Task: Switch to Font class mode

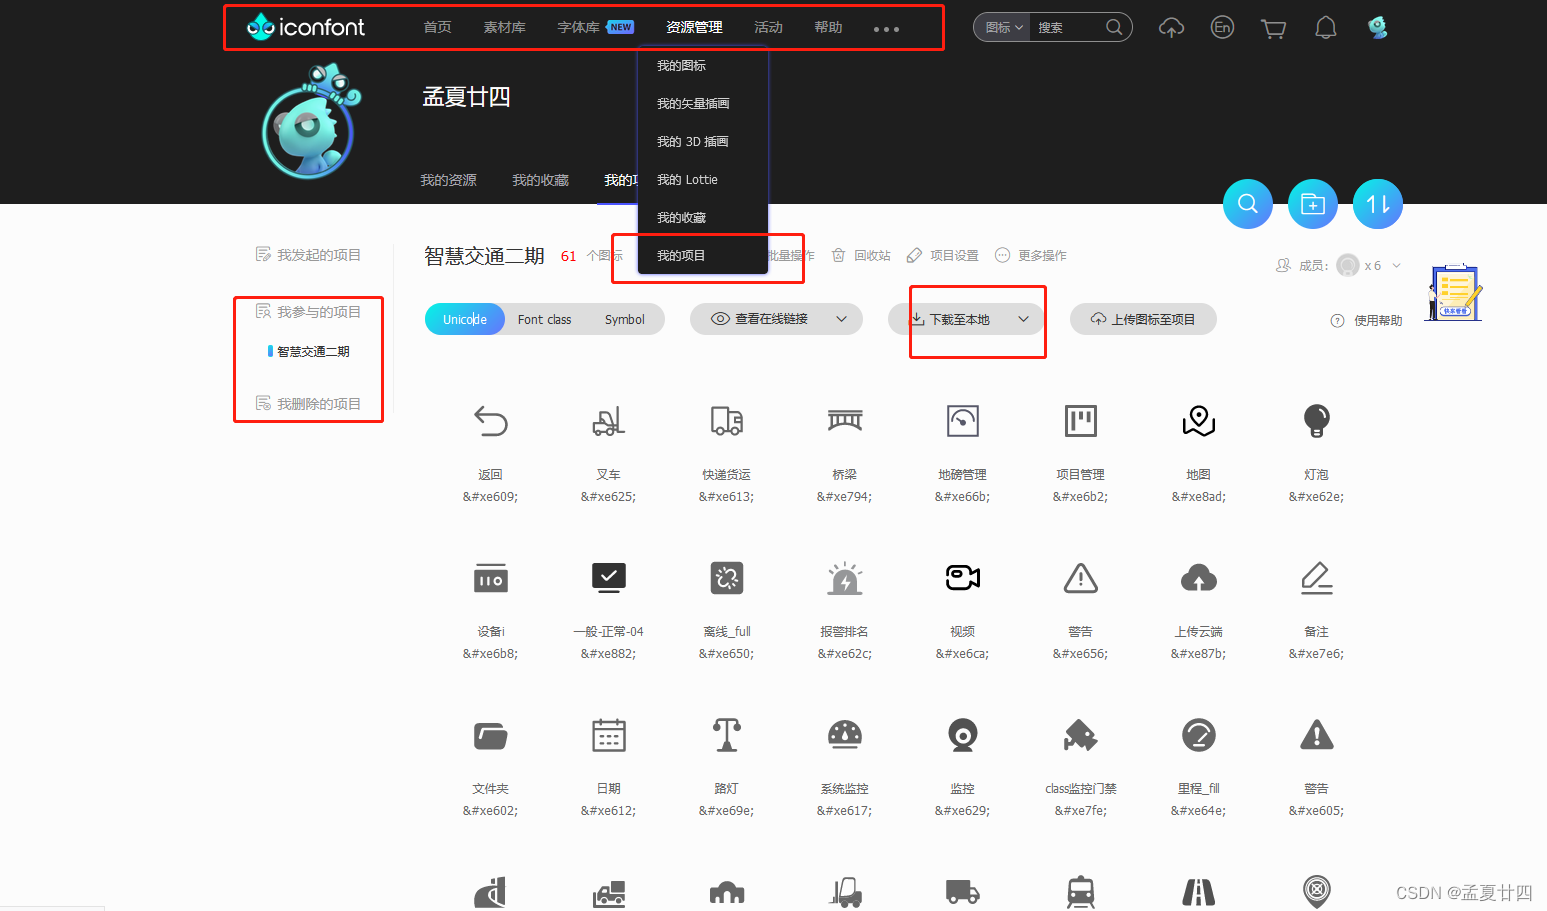Action: coord(544,318)
